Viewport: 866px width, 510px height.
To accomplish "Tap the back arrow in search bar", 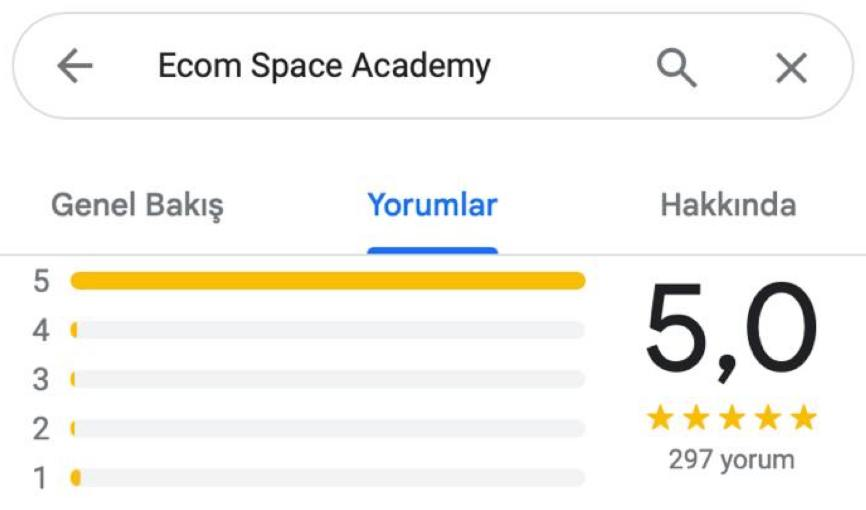I will point(75,67).
